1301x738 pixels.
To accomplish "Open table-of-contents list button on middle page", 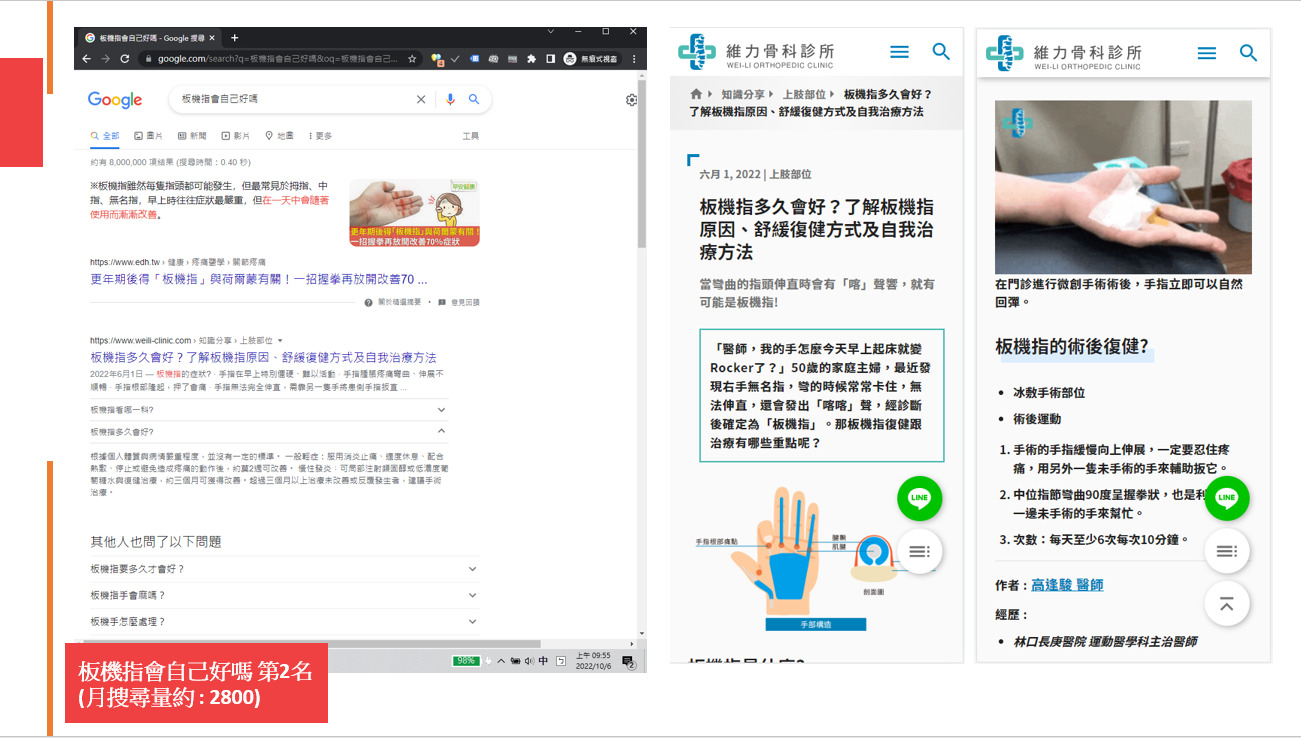I will (x=920, y=551).
